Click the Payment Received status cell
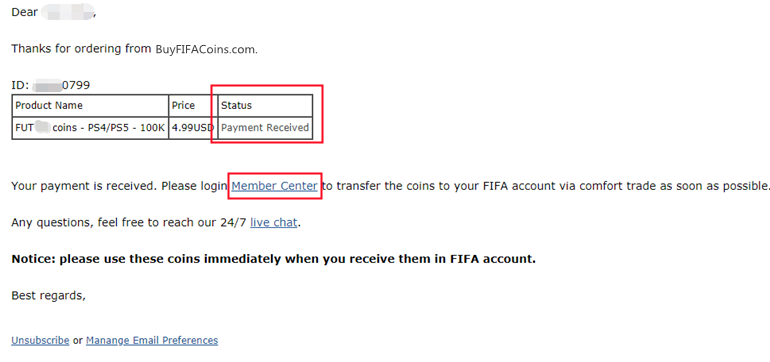Viewport: 770px width, 362px height. pos(265,128)
